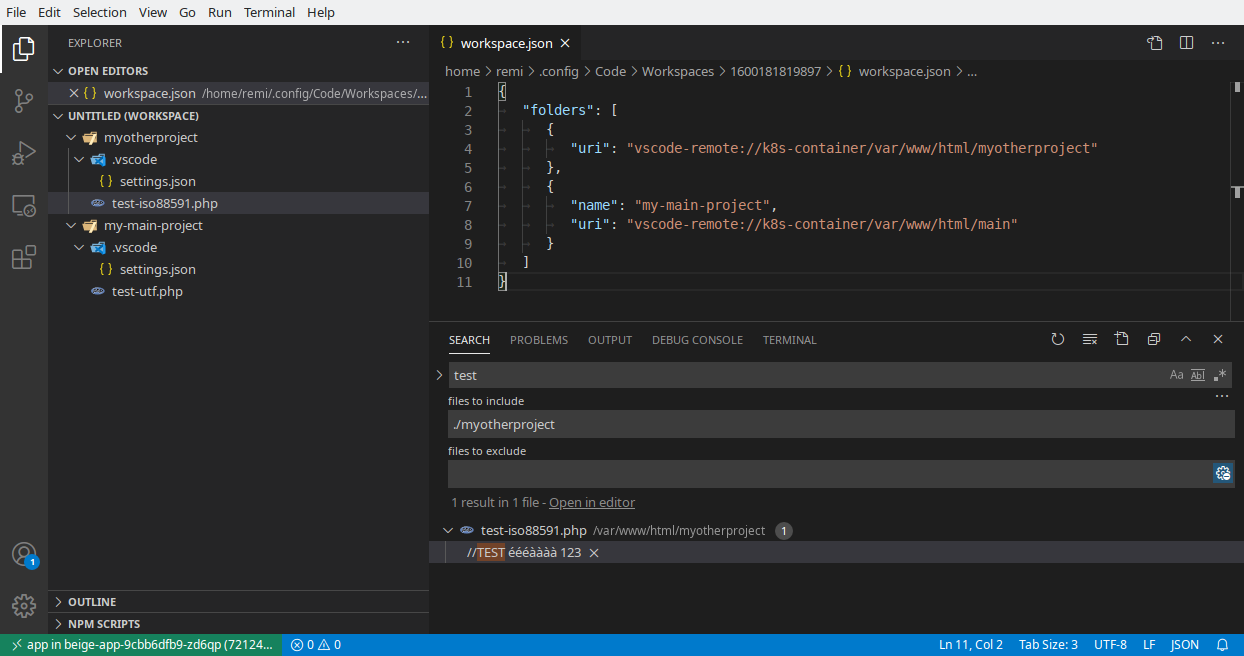Click the Workspaces breadcrumb segment
The image size is (1244, 656).
click(678, 72)
